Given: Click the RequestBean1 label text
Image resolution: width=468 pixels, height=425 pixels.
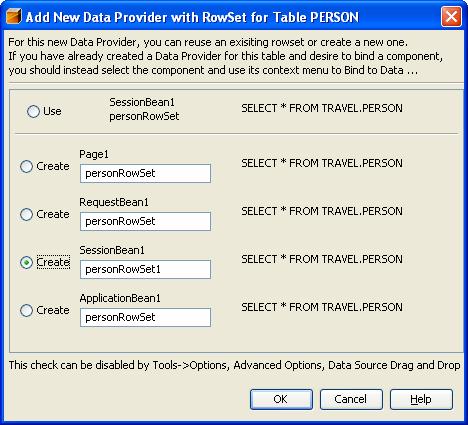Looking at the screenshot, I should (x=114, y=202).
